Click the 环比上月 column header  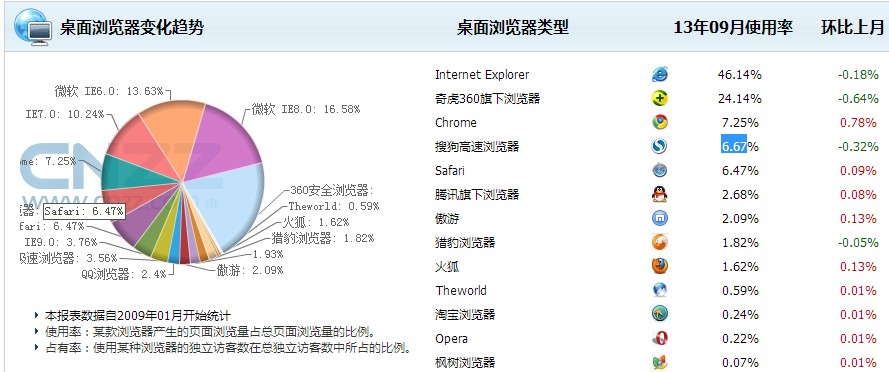(x=852, y=27)
